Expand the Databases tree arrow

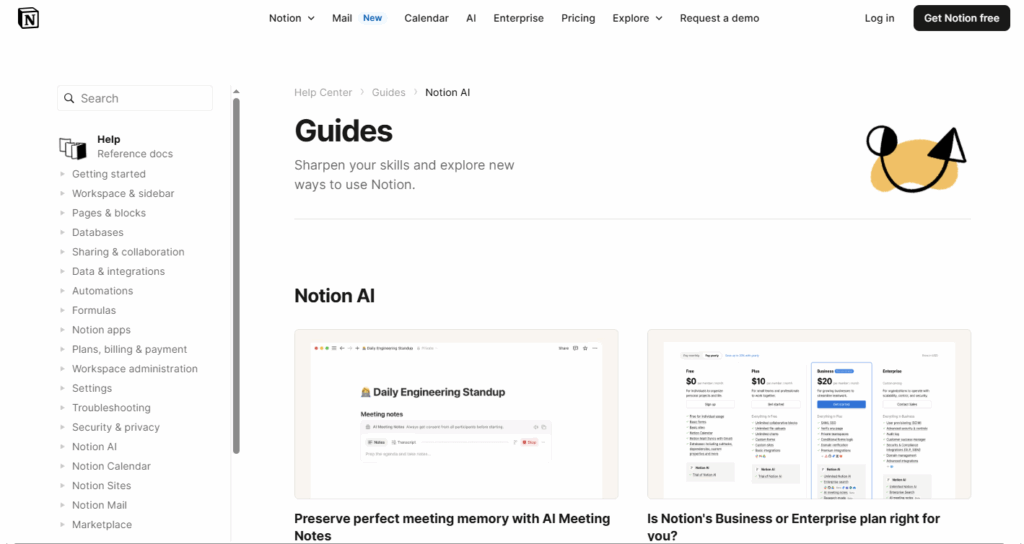(62, 233)
